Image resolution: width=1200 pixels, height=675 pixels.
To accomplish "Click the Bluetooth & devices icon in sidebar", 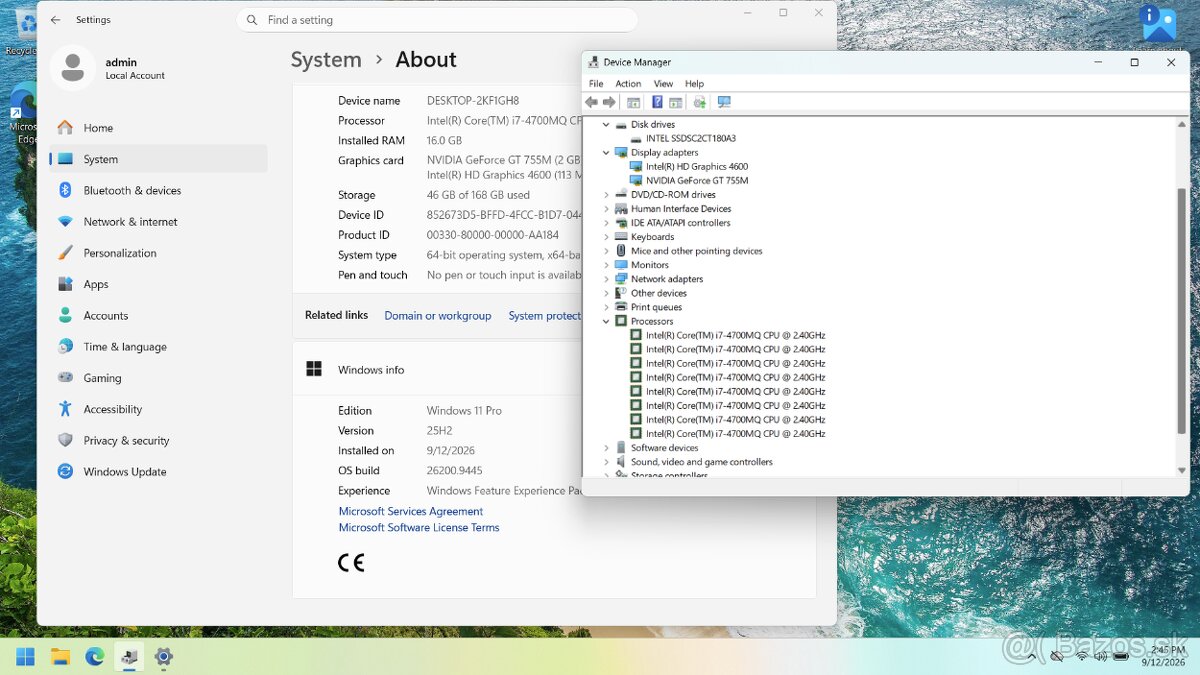I will [65, 190].
